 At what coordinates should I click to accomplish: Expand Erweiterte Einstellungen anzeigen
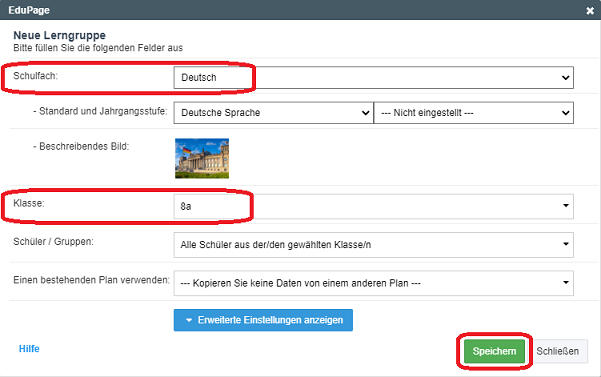coord(263,320)
